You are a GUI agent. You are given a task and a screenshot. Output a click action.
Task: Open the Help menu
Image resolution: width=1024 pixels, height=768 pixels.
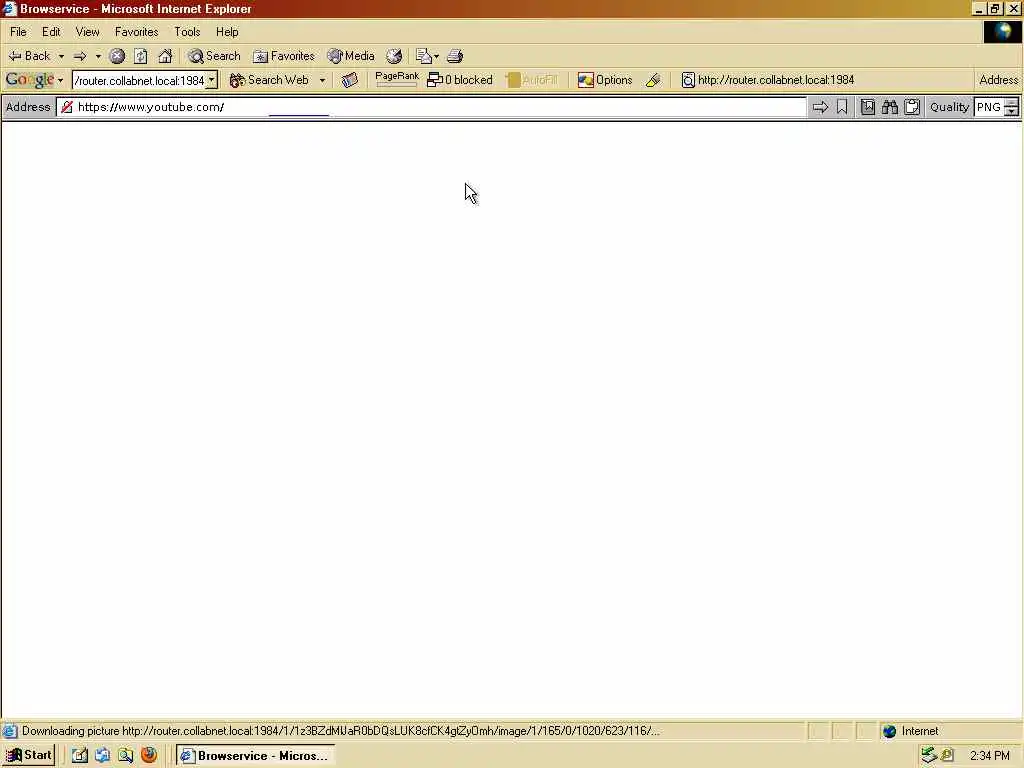227,31
